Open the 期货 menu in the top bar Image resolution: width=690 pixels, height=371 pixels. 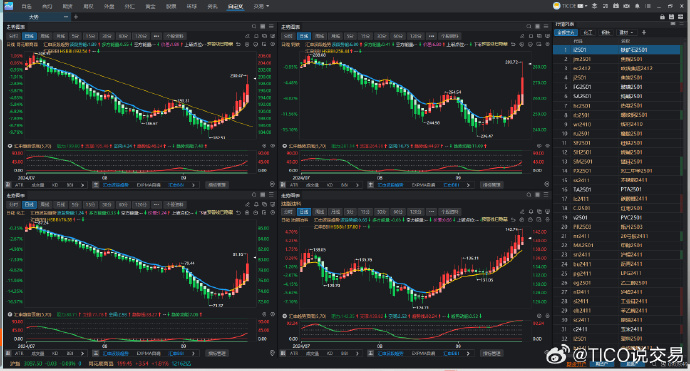click(67, 6)
